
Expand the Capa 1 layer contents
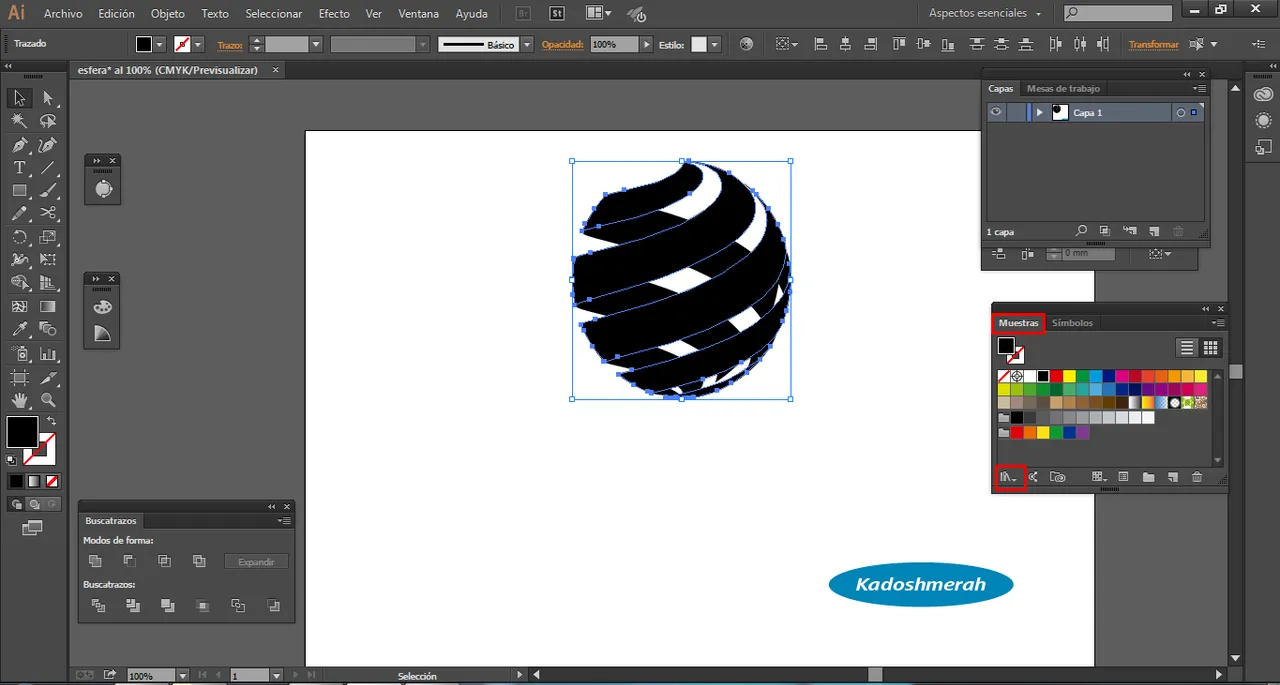(x=1040, y=113)
